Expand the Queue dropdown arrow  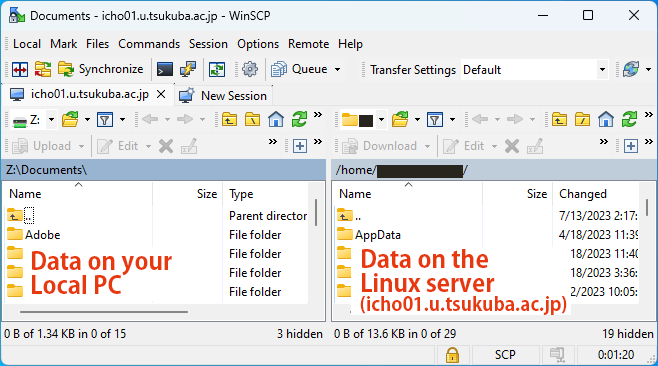pos(337,70)
